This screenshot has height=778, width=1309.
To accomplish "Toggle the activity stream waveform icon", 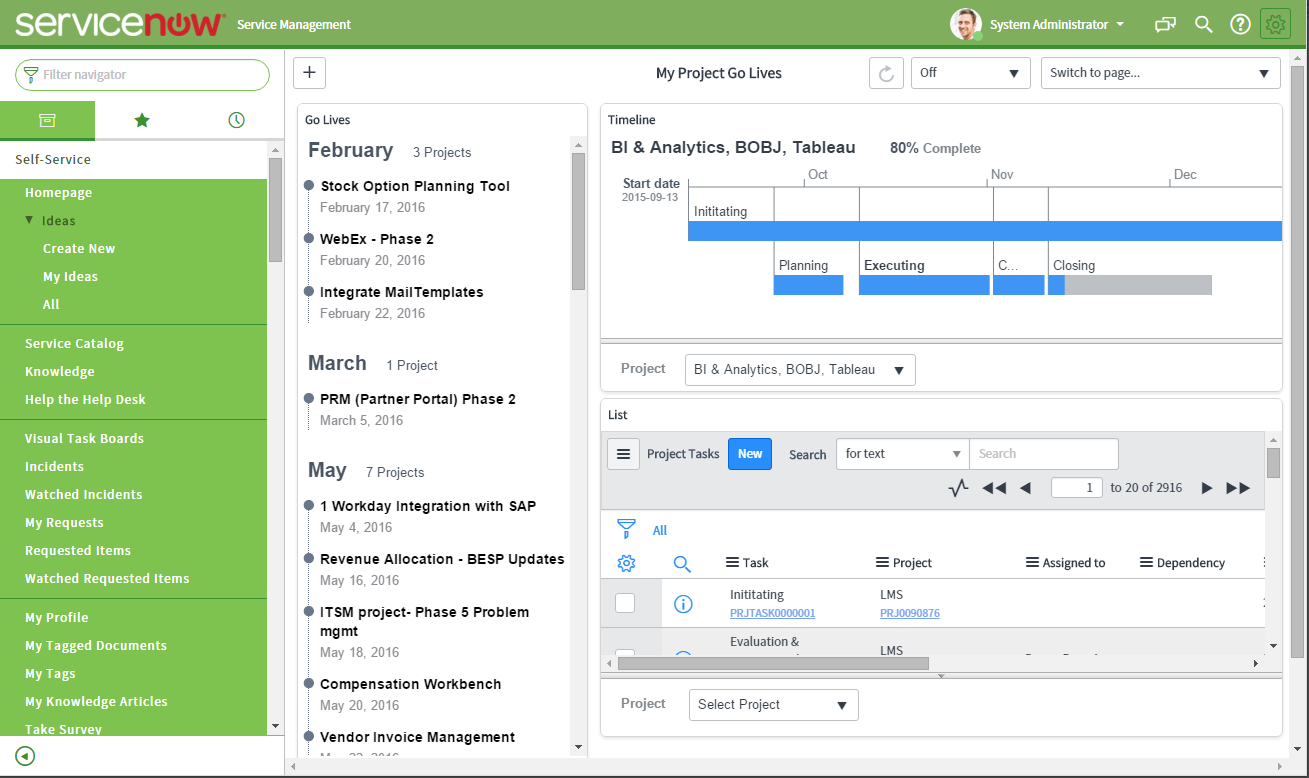I will (958, 487).
